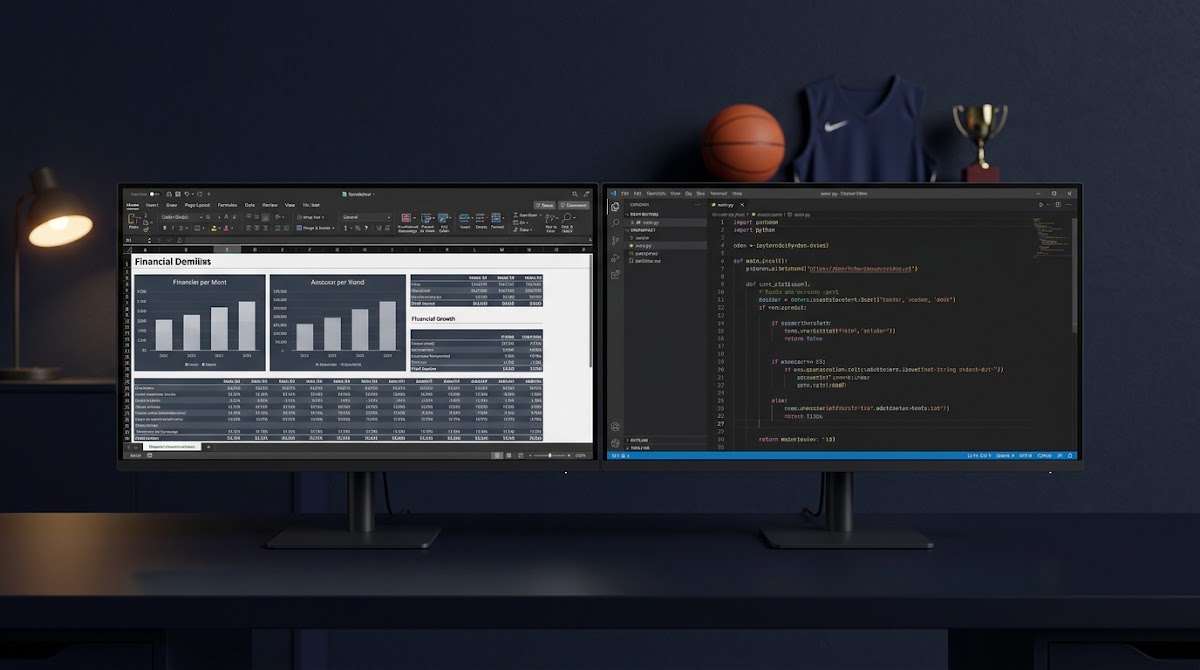Switch to the Formulas ribbon tab

click(228, 205)
